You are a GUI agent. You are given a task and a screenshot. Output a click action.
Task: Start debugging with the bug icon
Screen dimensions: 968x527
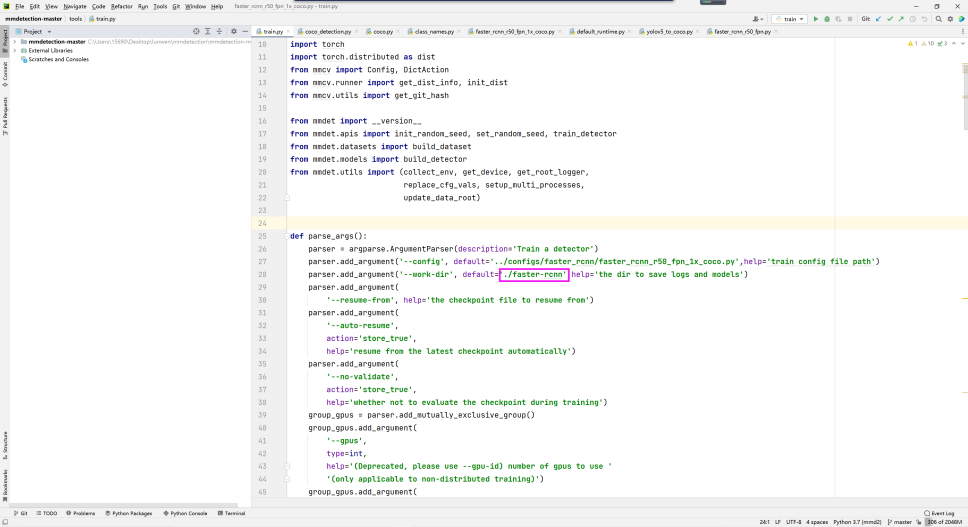coord(827,19)
